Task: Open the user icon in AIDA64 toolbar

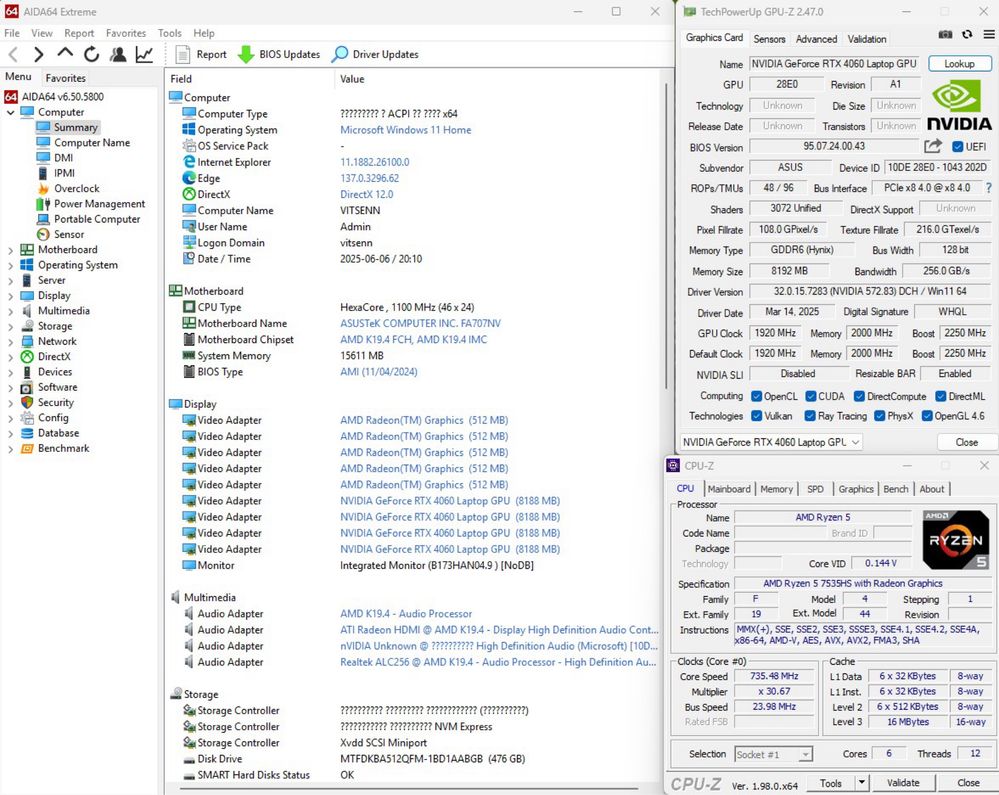Action: pyautogui.click(x=118, y=55)
